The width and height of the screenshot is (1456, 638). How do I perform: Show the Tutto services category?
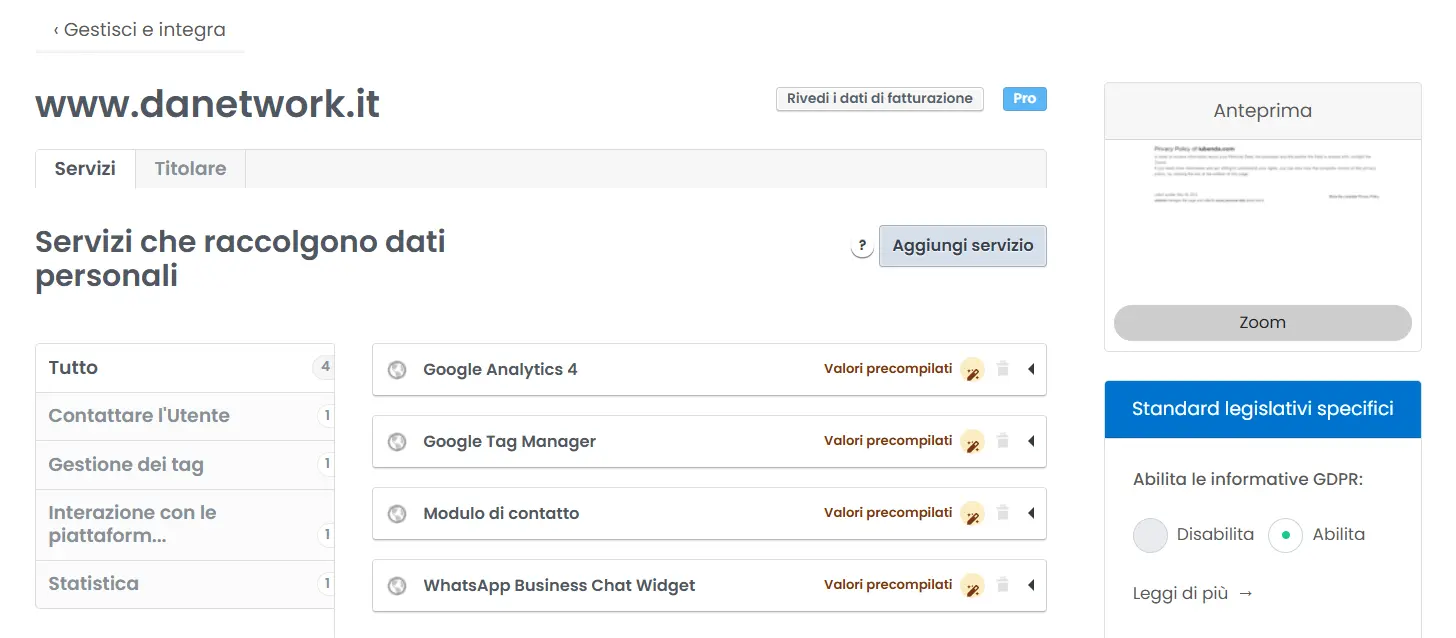point(185,368)
